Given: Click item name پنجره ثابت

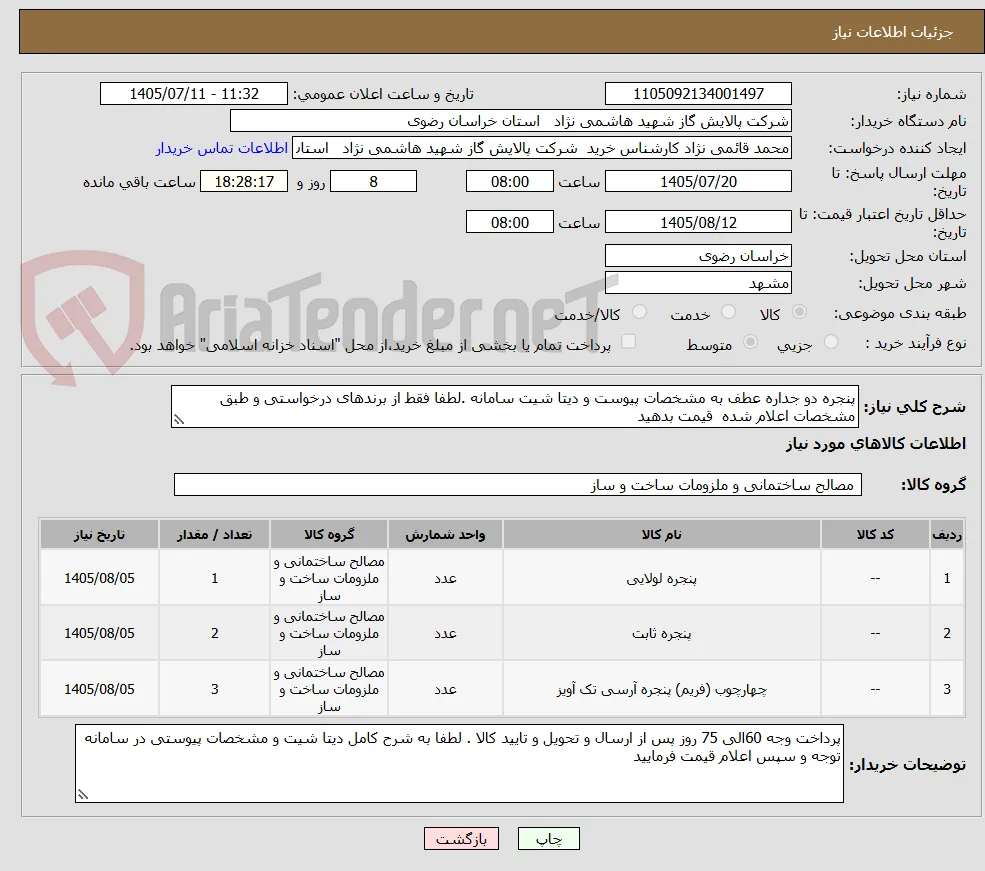Looking at the screenshot, I should coord(661,634).
